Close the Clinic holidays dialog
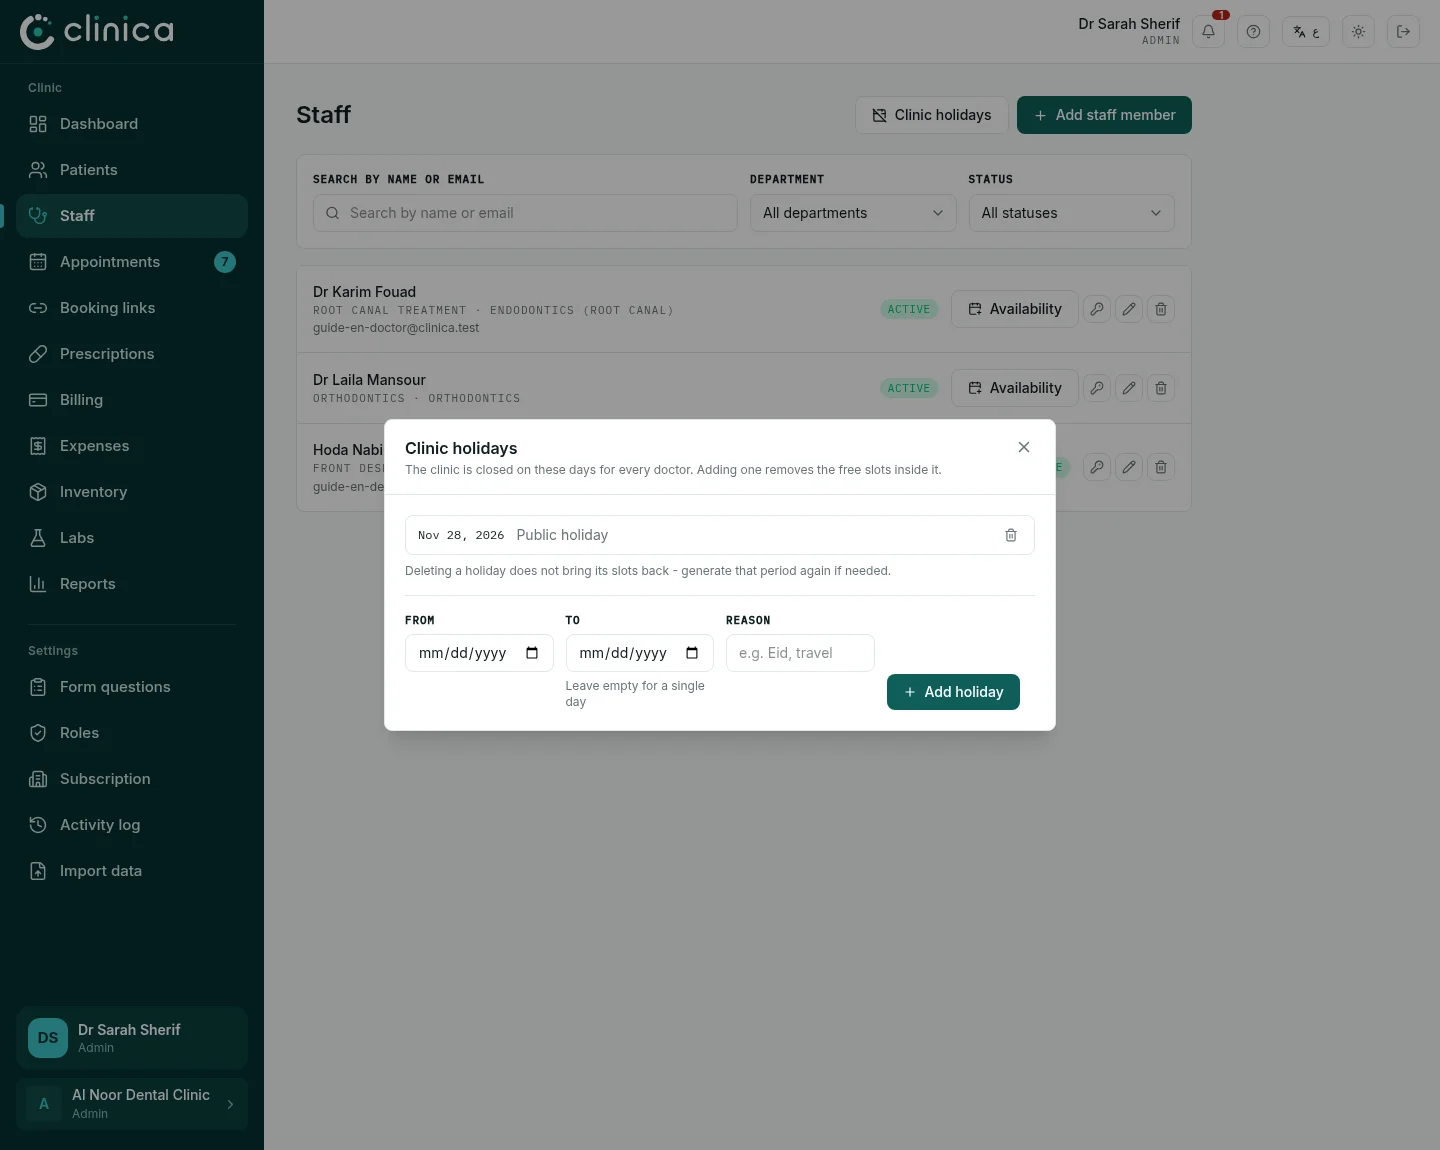 click(x=1024, y=447)
